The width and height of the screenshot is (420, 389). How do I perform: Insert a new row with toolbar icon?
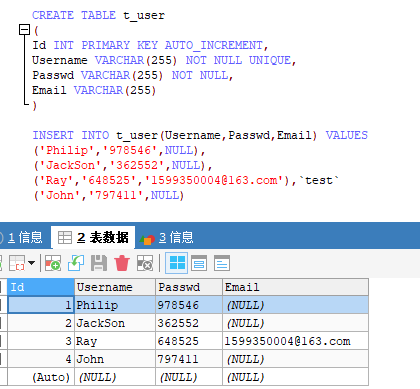click(53, 263)
